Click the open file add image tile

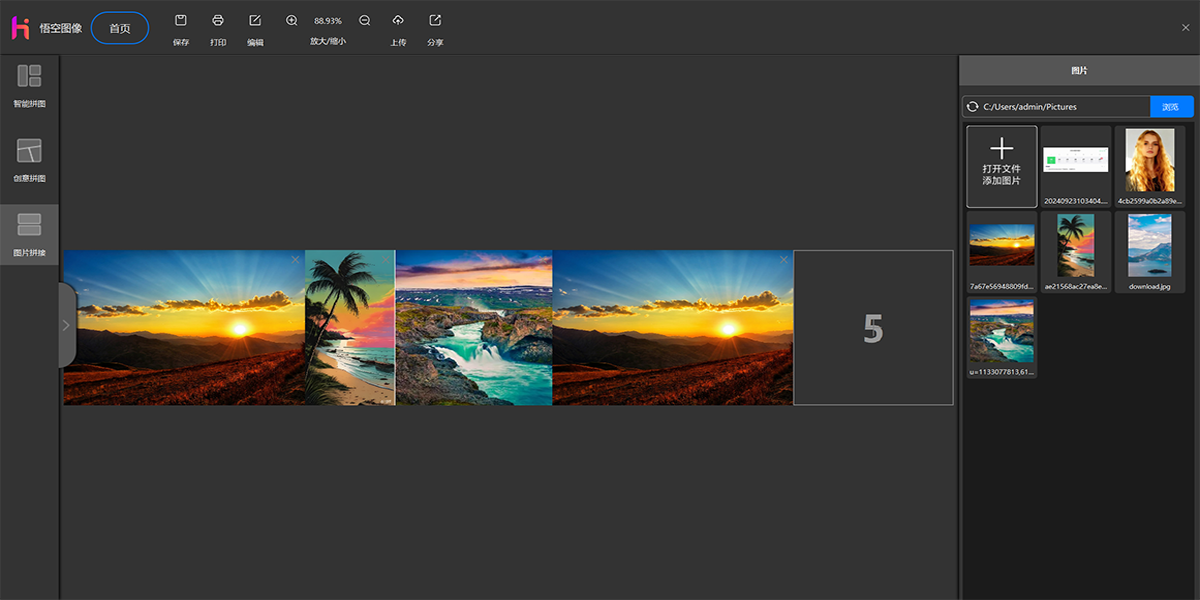[1001, 166]
